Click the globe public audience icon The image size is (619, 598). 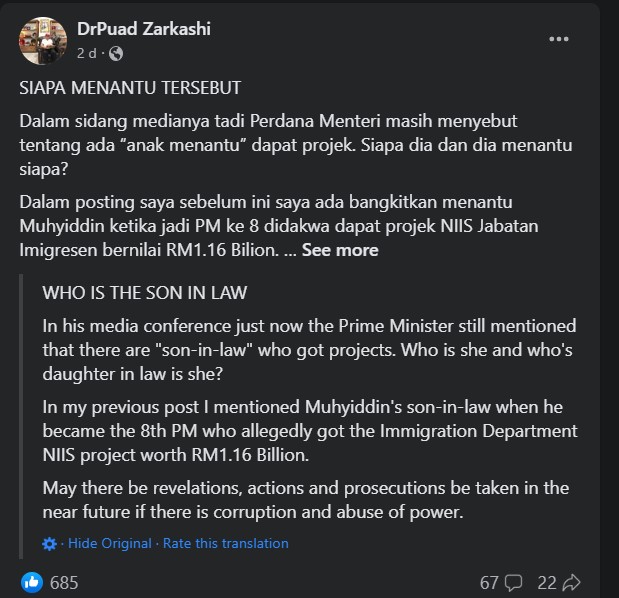click(116, 53)
